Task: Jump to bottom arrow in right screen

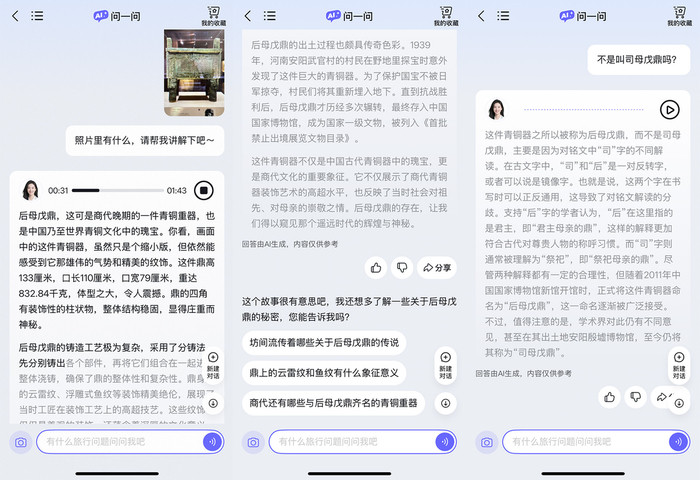Action: (x=679, y=403)
